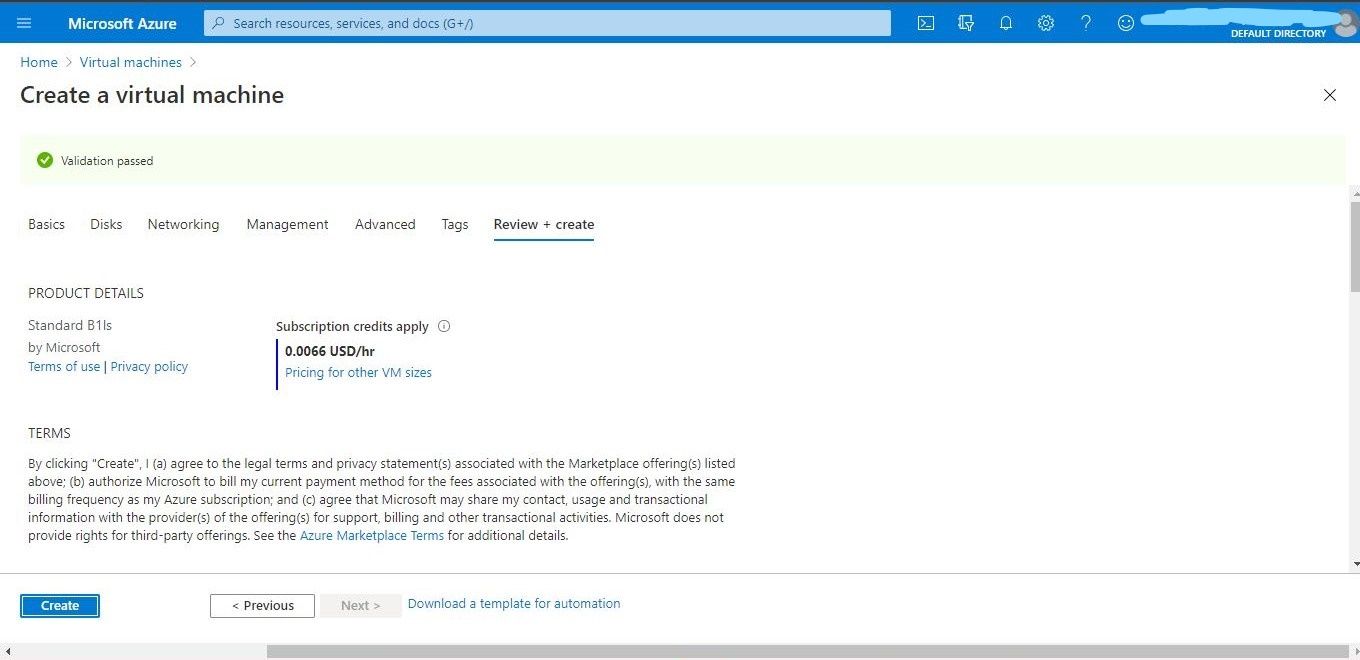The height and width of the screenshot is (660, 1360).
Task: Open the portal hamburger menu
Action: (24, 22)
